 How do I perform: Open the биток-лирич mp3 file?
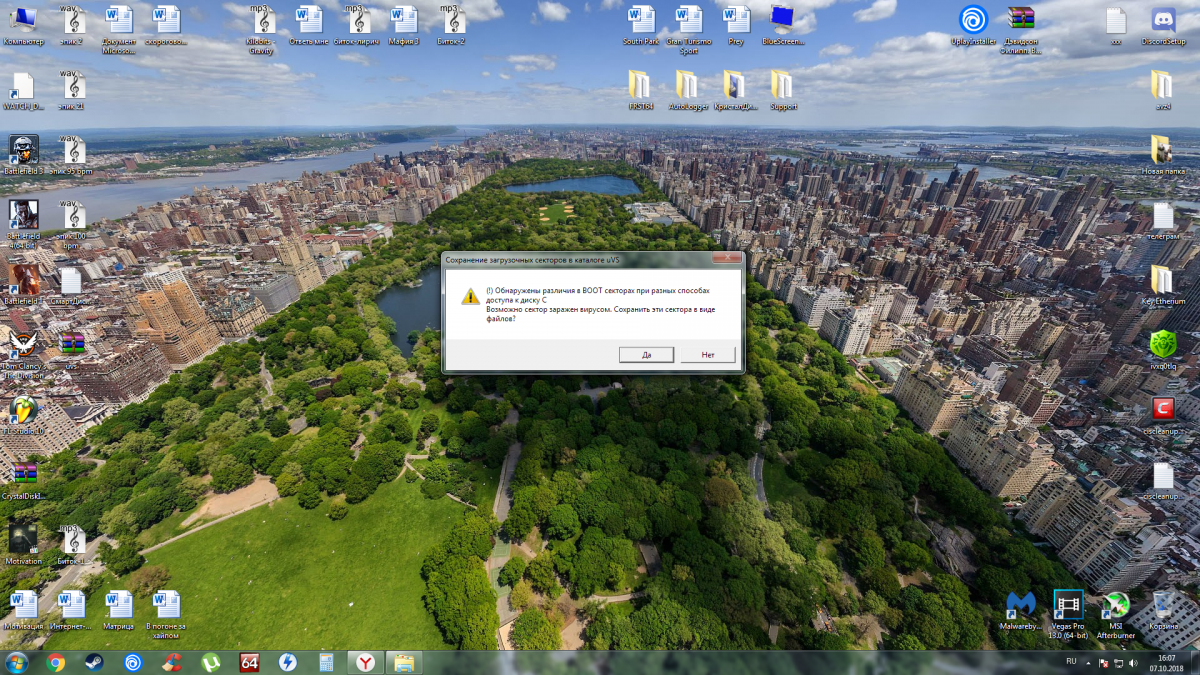357,26
